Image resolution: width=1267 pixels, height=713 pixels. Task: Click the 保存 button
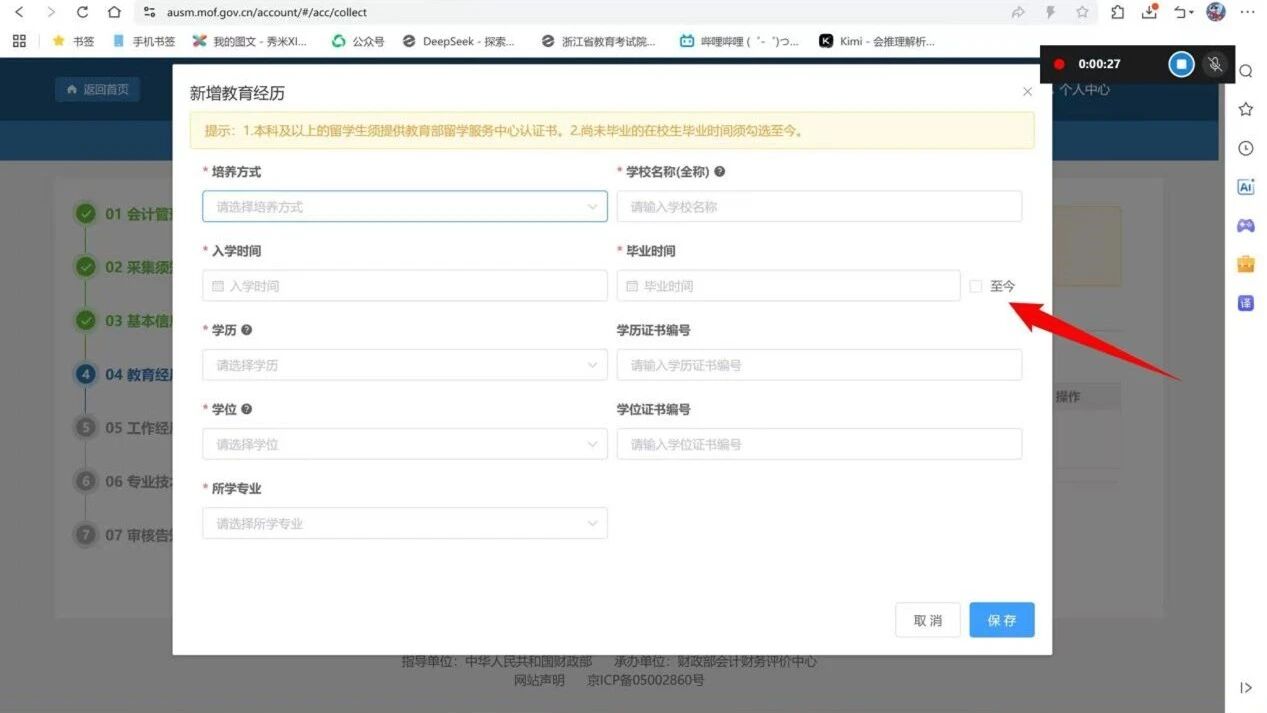tap(1001, 620)
